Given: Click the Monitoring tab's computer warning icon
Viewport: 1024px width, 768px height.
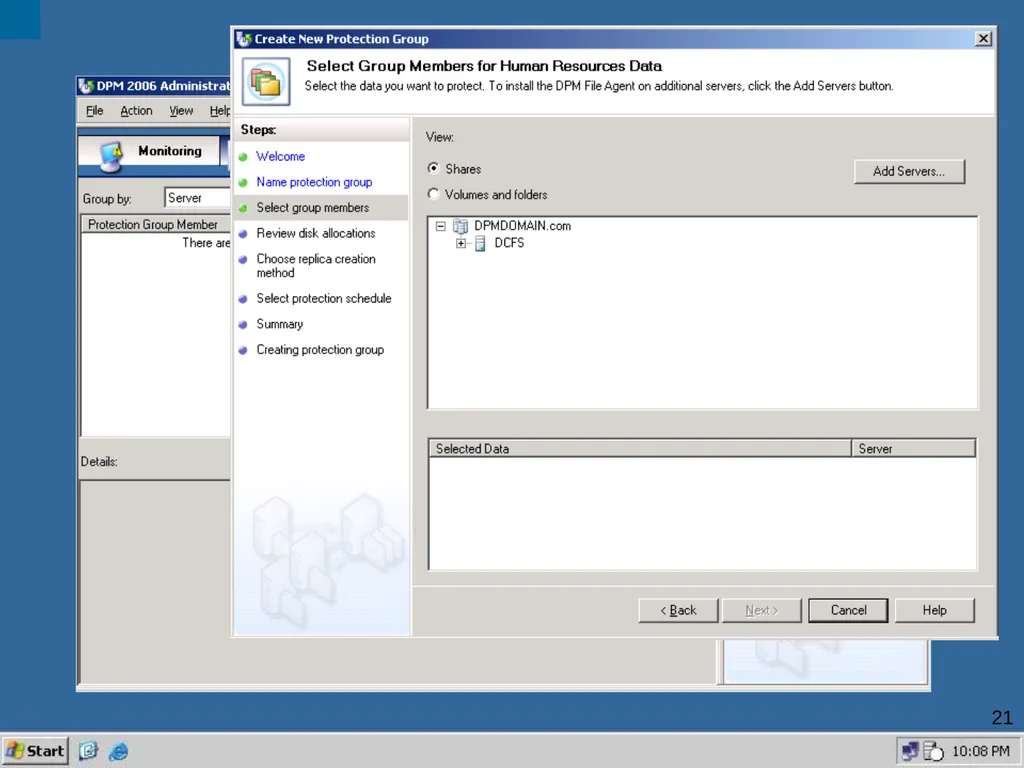Looking at the screenshot, I should pyautogui.click(x=111, y=156).
